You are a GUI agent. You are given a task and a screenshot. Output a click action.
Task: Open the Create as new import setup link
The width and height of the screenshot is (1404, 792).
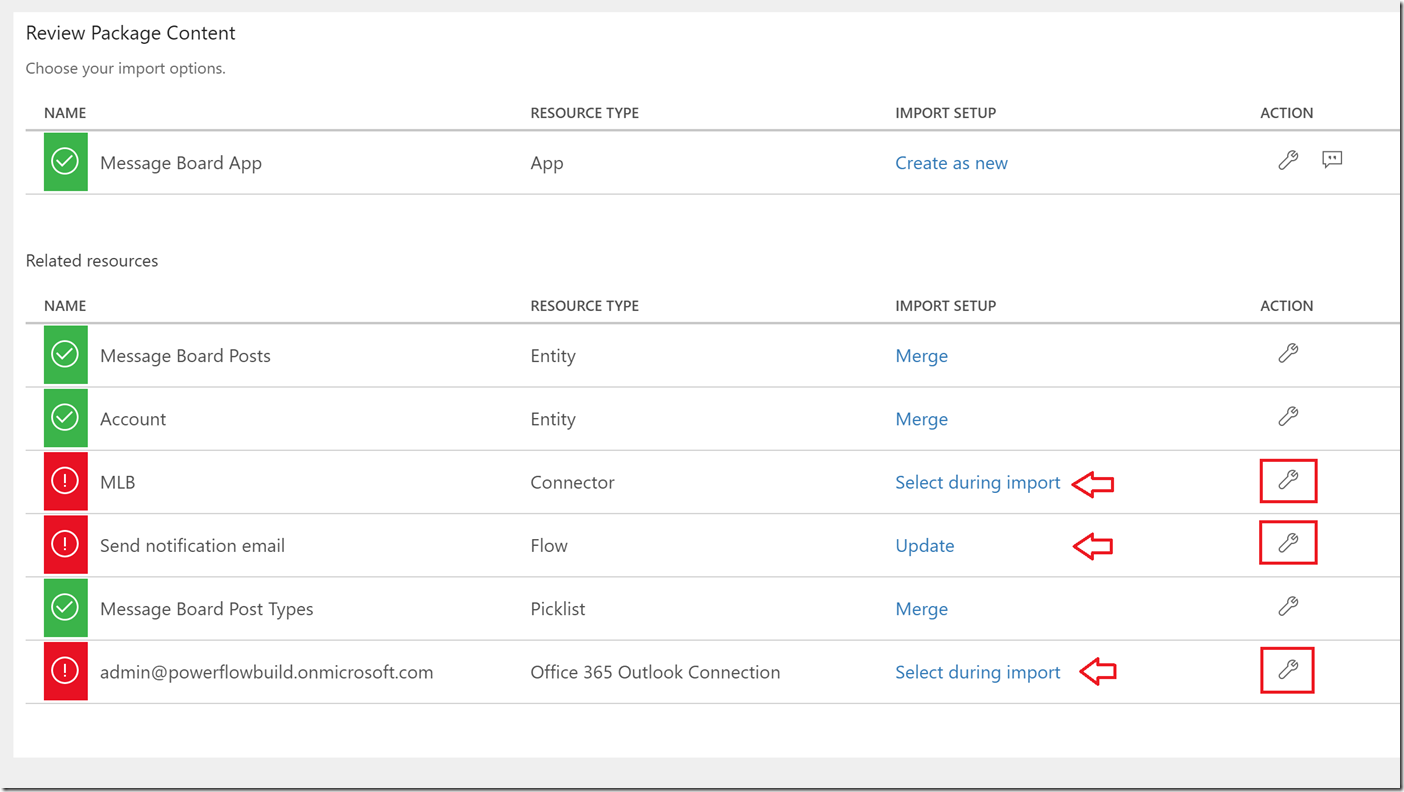click(x=951, y=162)
